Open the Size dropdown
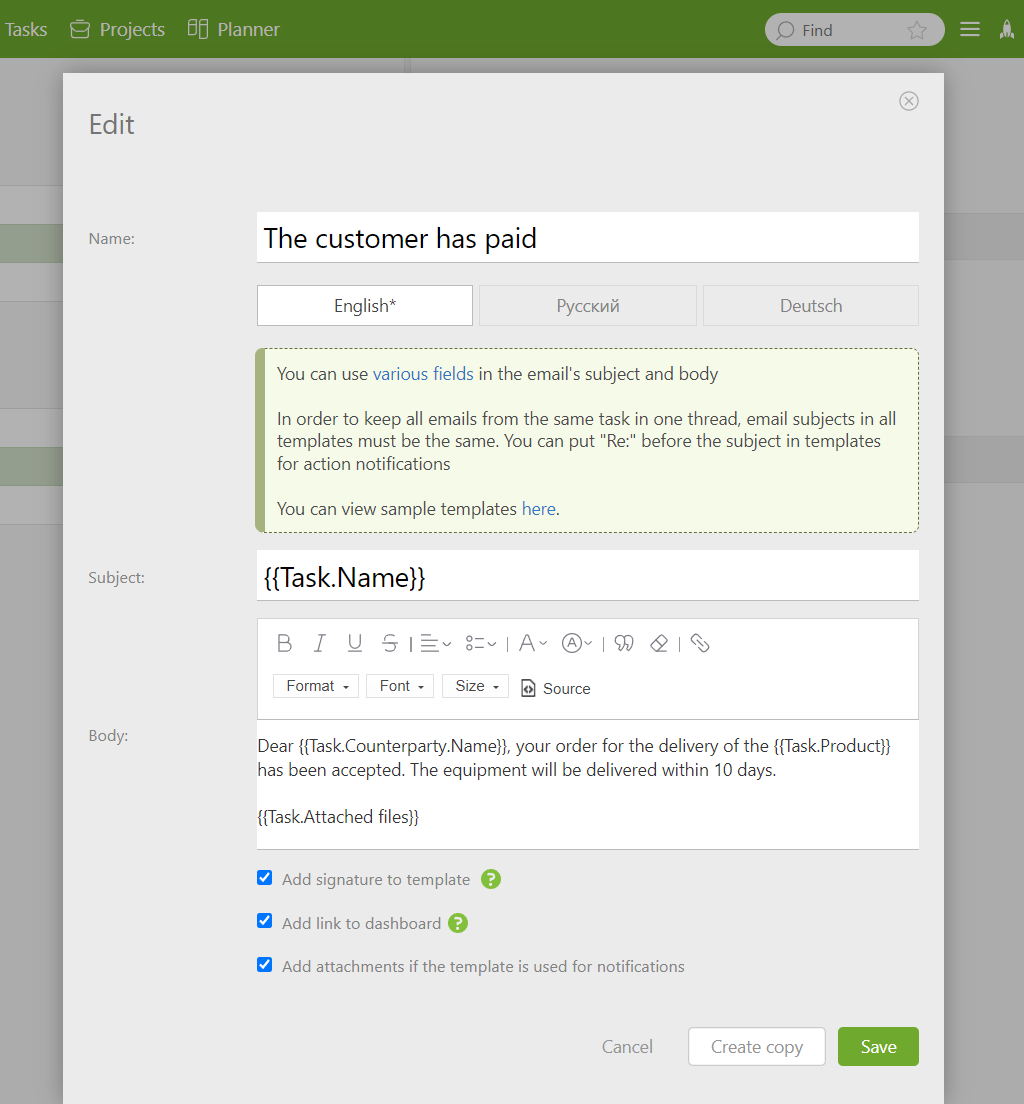Image resolution: width=1024 pixels, height=1104 pixels. 475,686
